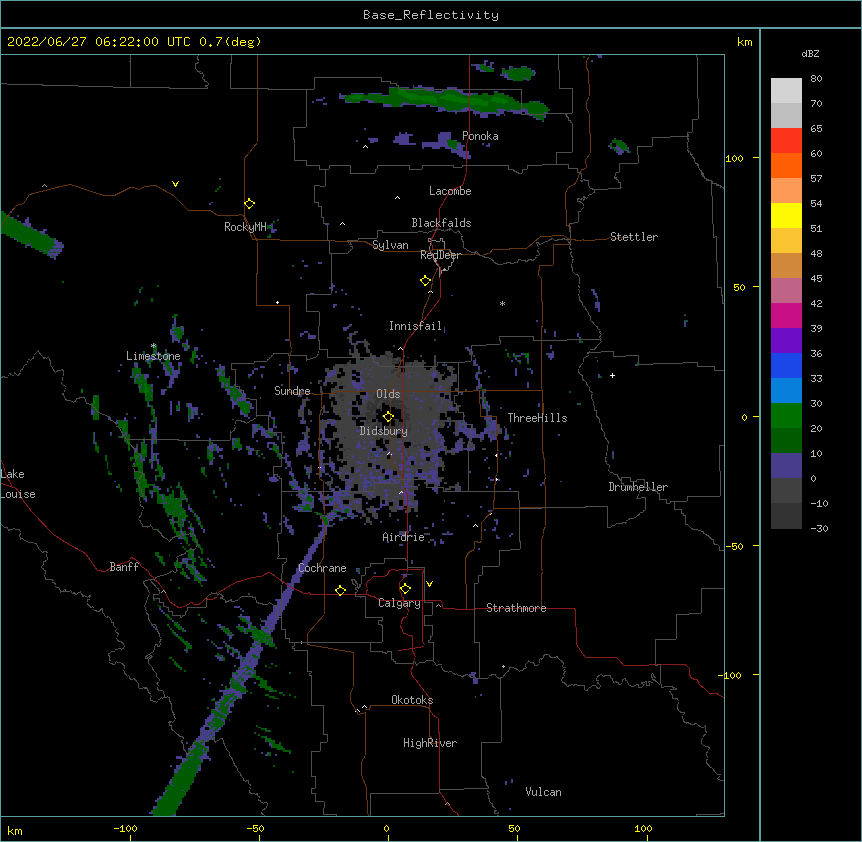Click the HighRiver town label
Image resolution: width=862 pixels, height=842 pixels.
pos(430,743)
